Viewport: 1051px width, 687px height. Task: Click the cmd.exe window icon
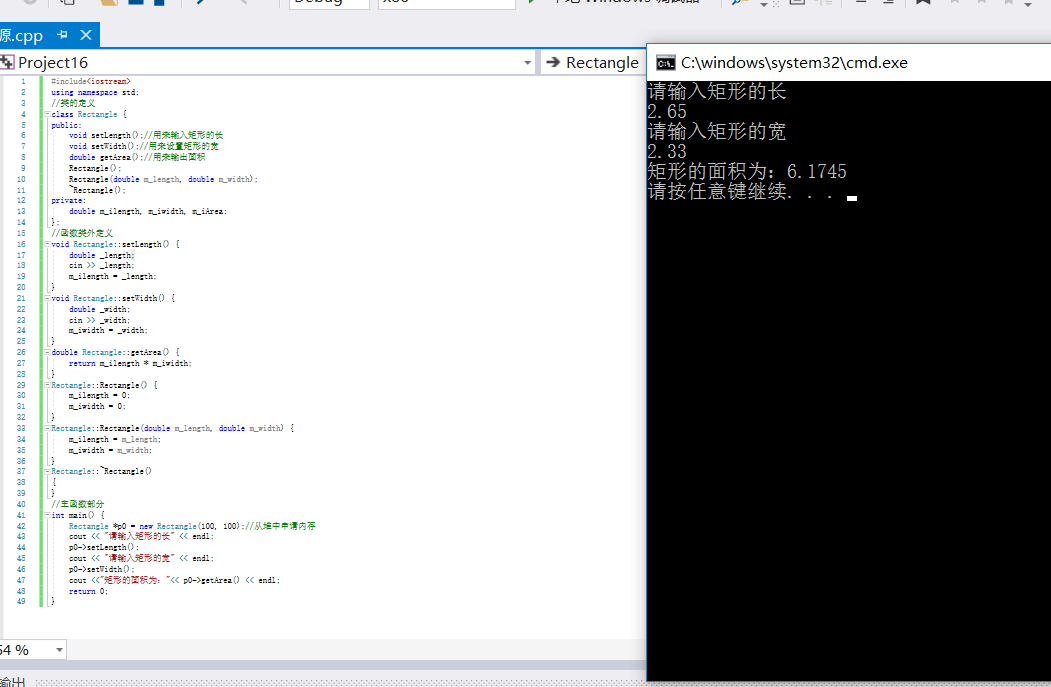(x=666, y=63)
